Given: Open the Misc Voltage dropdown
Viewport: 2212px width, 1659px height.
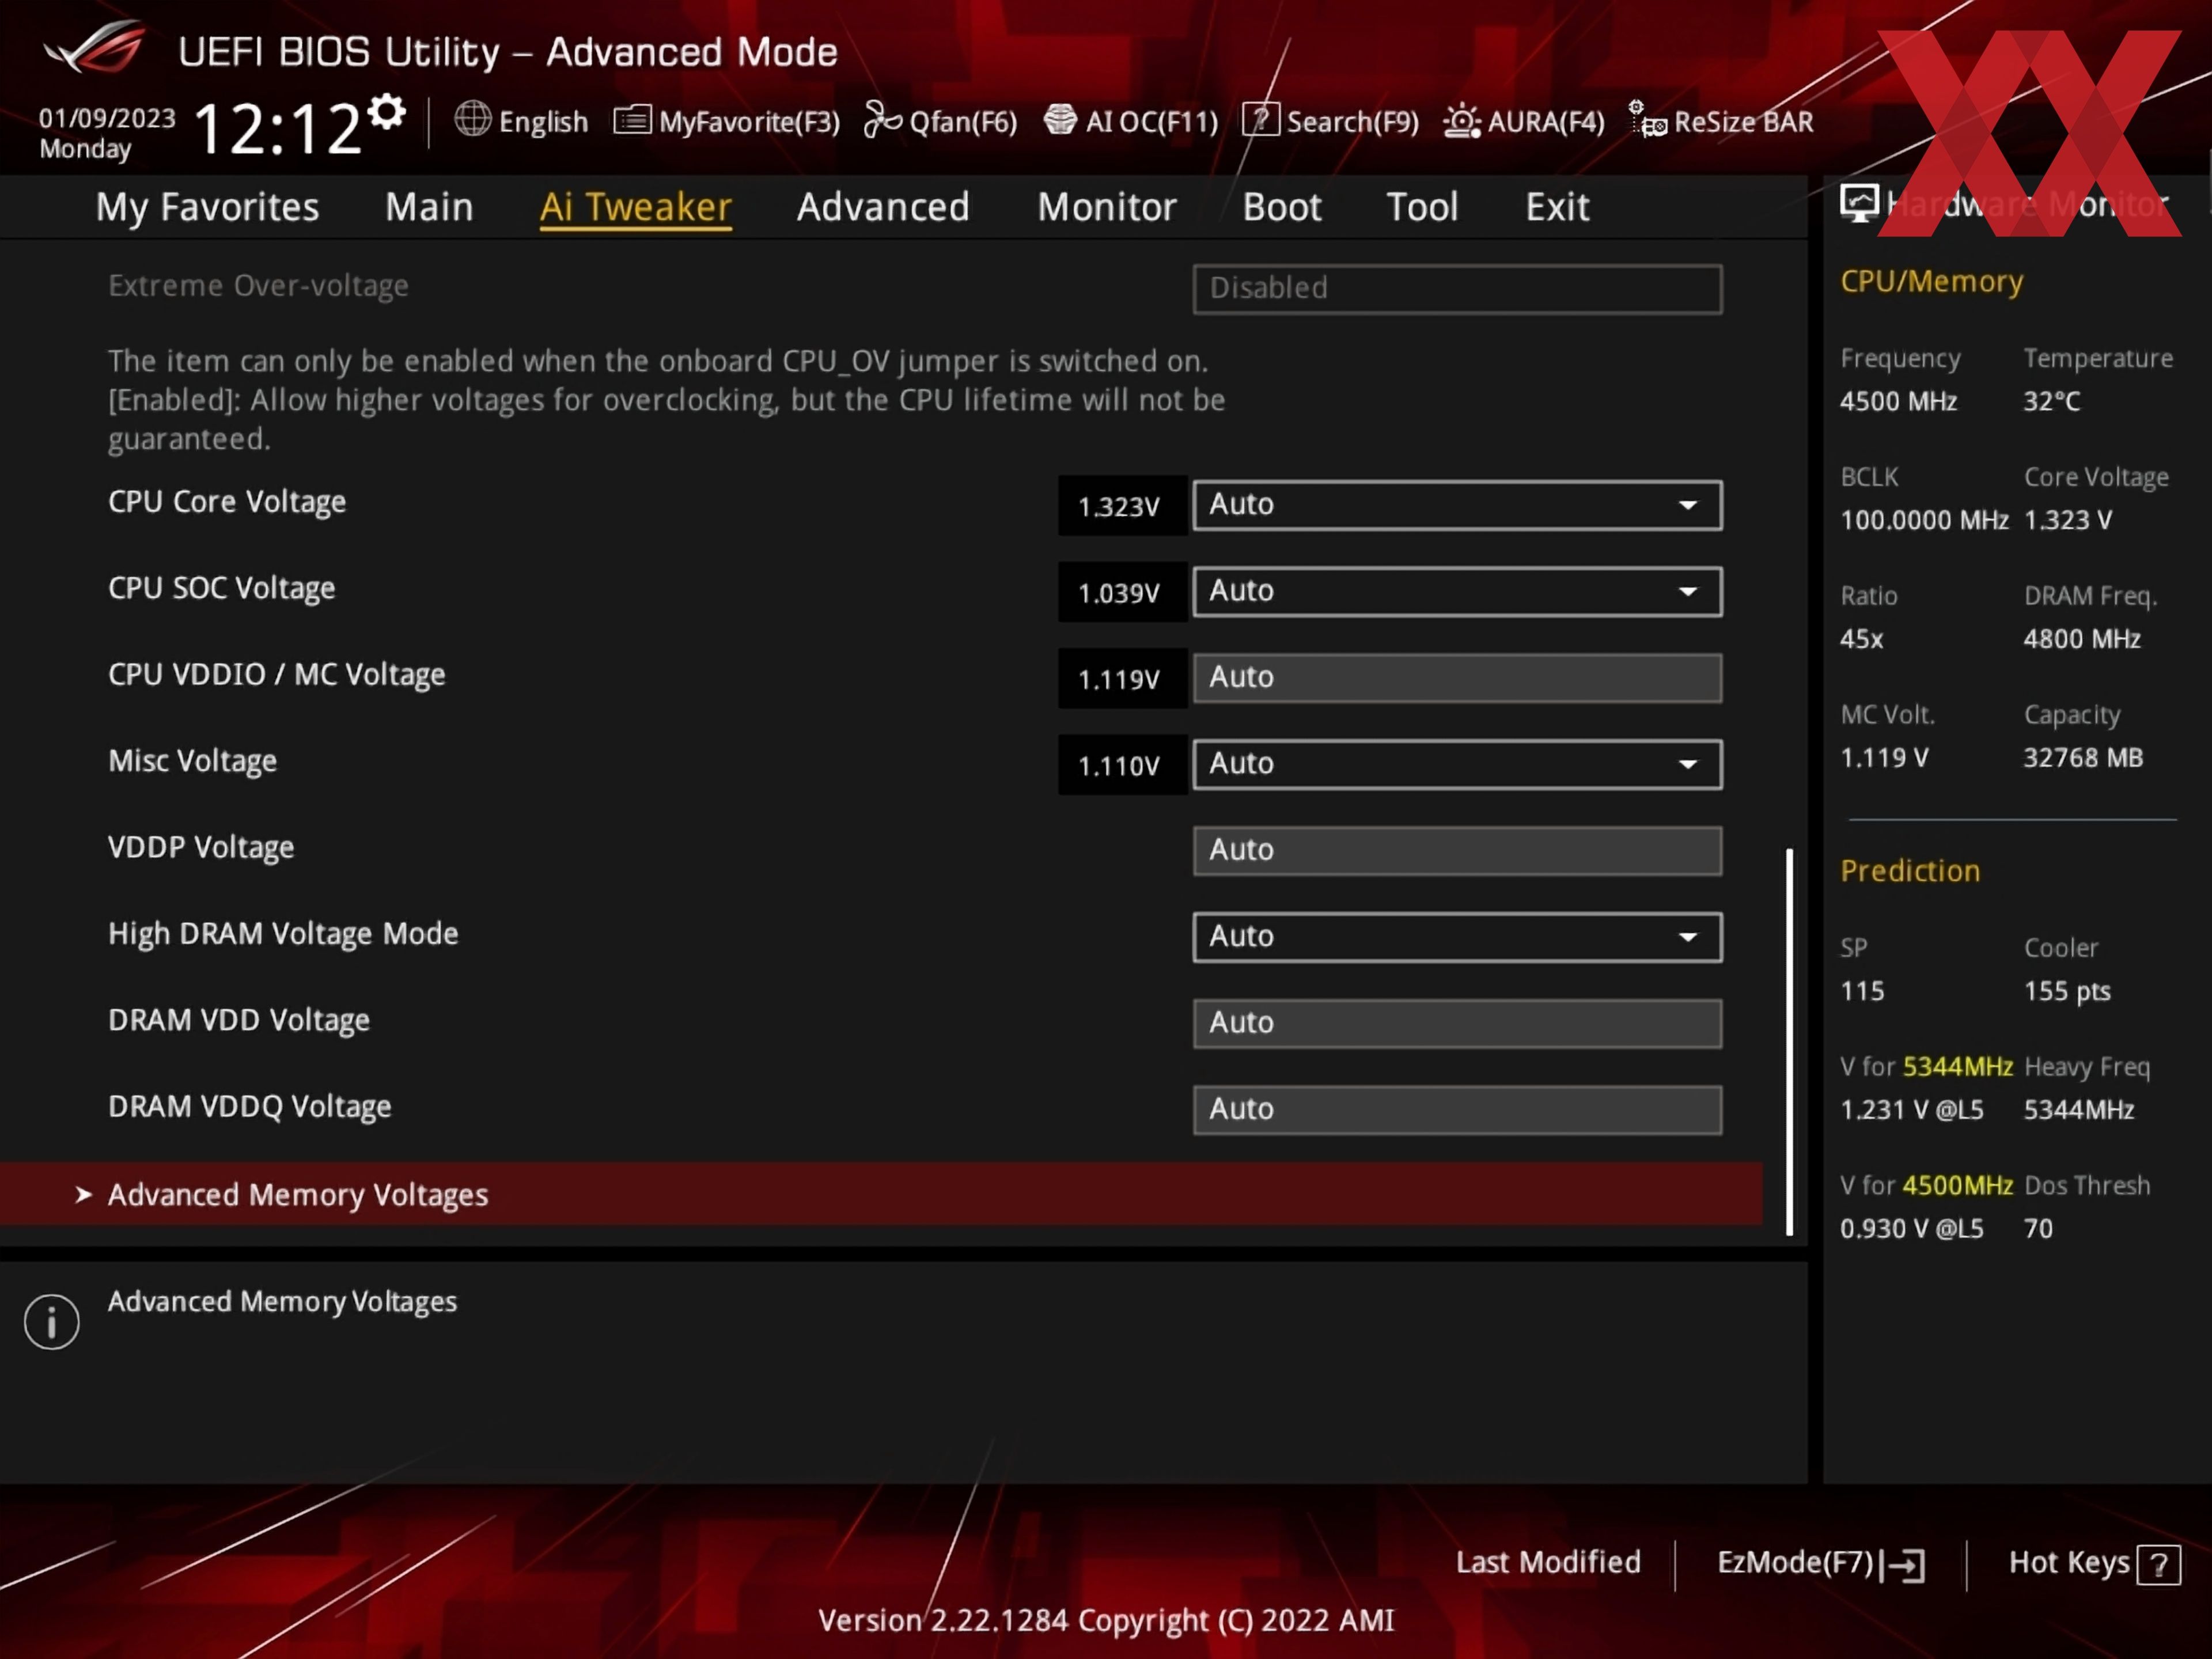Looking at the screenshot, I should (1457, 764).
